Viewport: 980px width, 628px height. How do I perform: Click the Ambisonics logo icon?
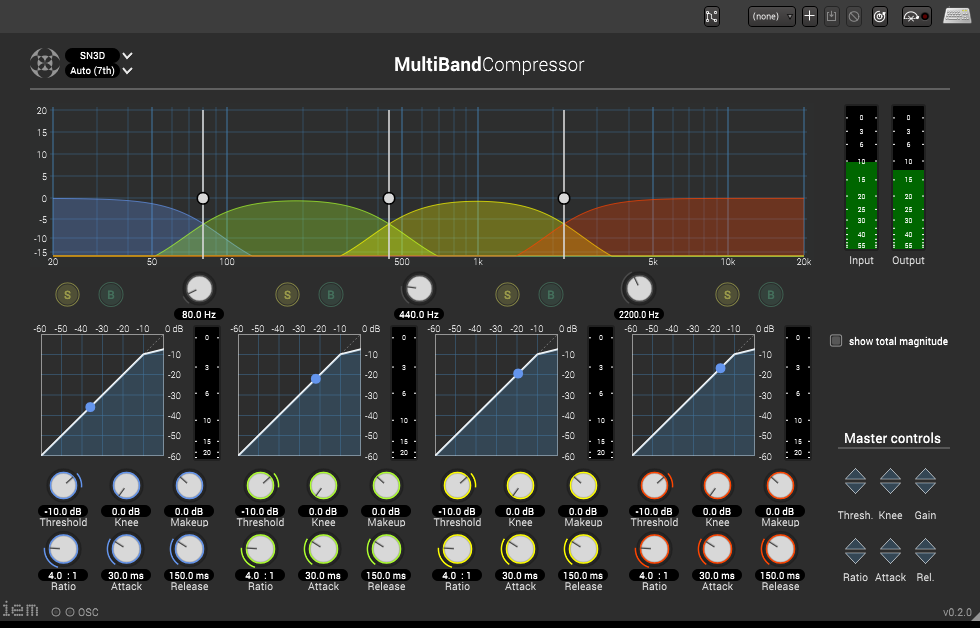pos(44,63)
